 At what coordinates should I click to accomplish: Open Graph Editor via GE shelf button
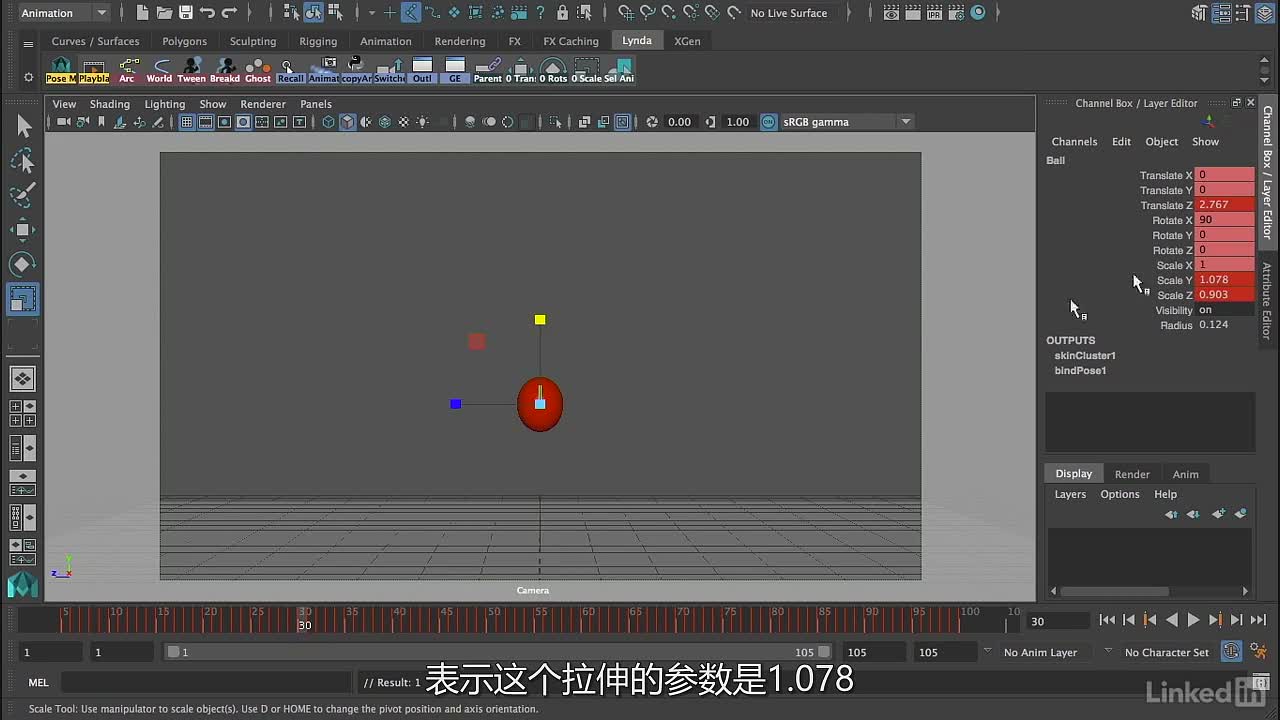point(455,70)
